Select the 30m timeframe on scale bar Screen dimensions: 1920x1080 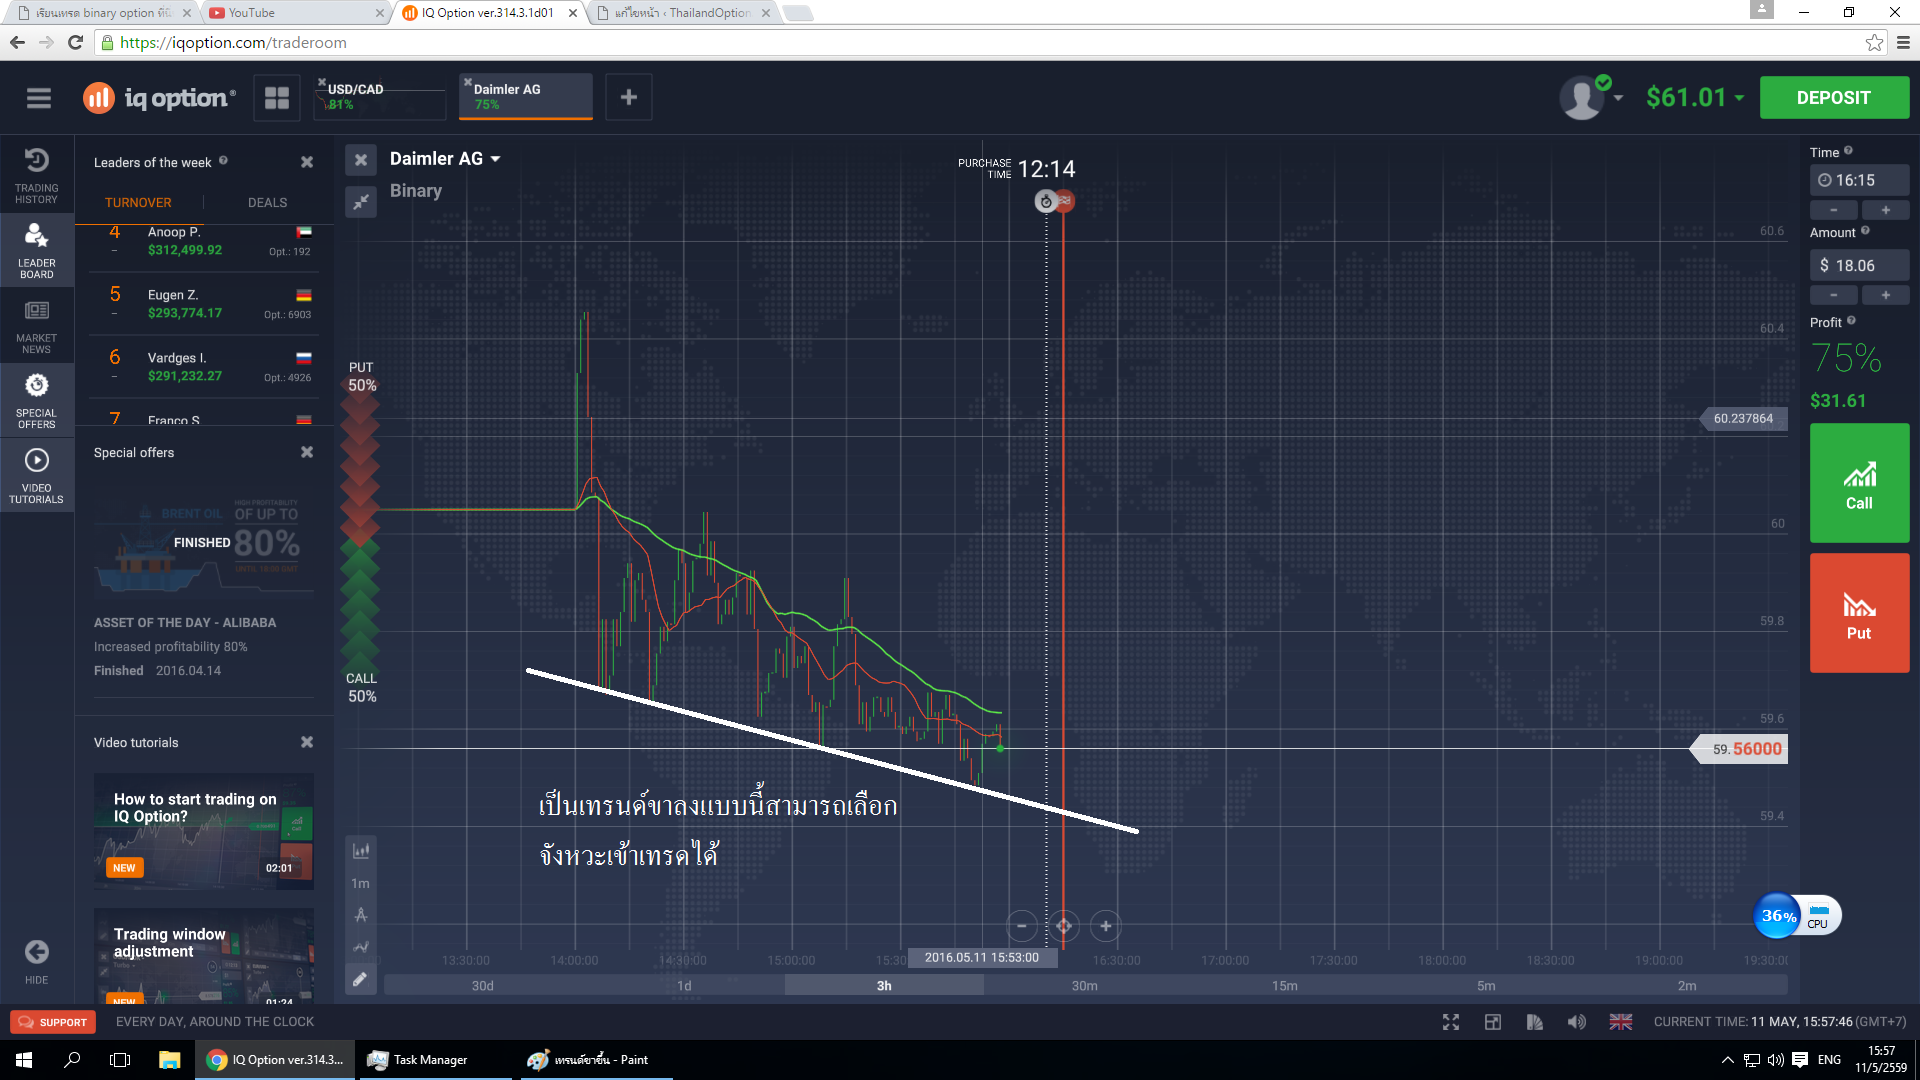pos(1084,986)
